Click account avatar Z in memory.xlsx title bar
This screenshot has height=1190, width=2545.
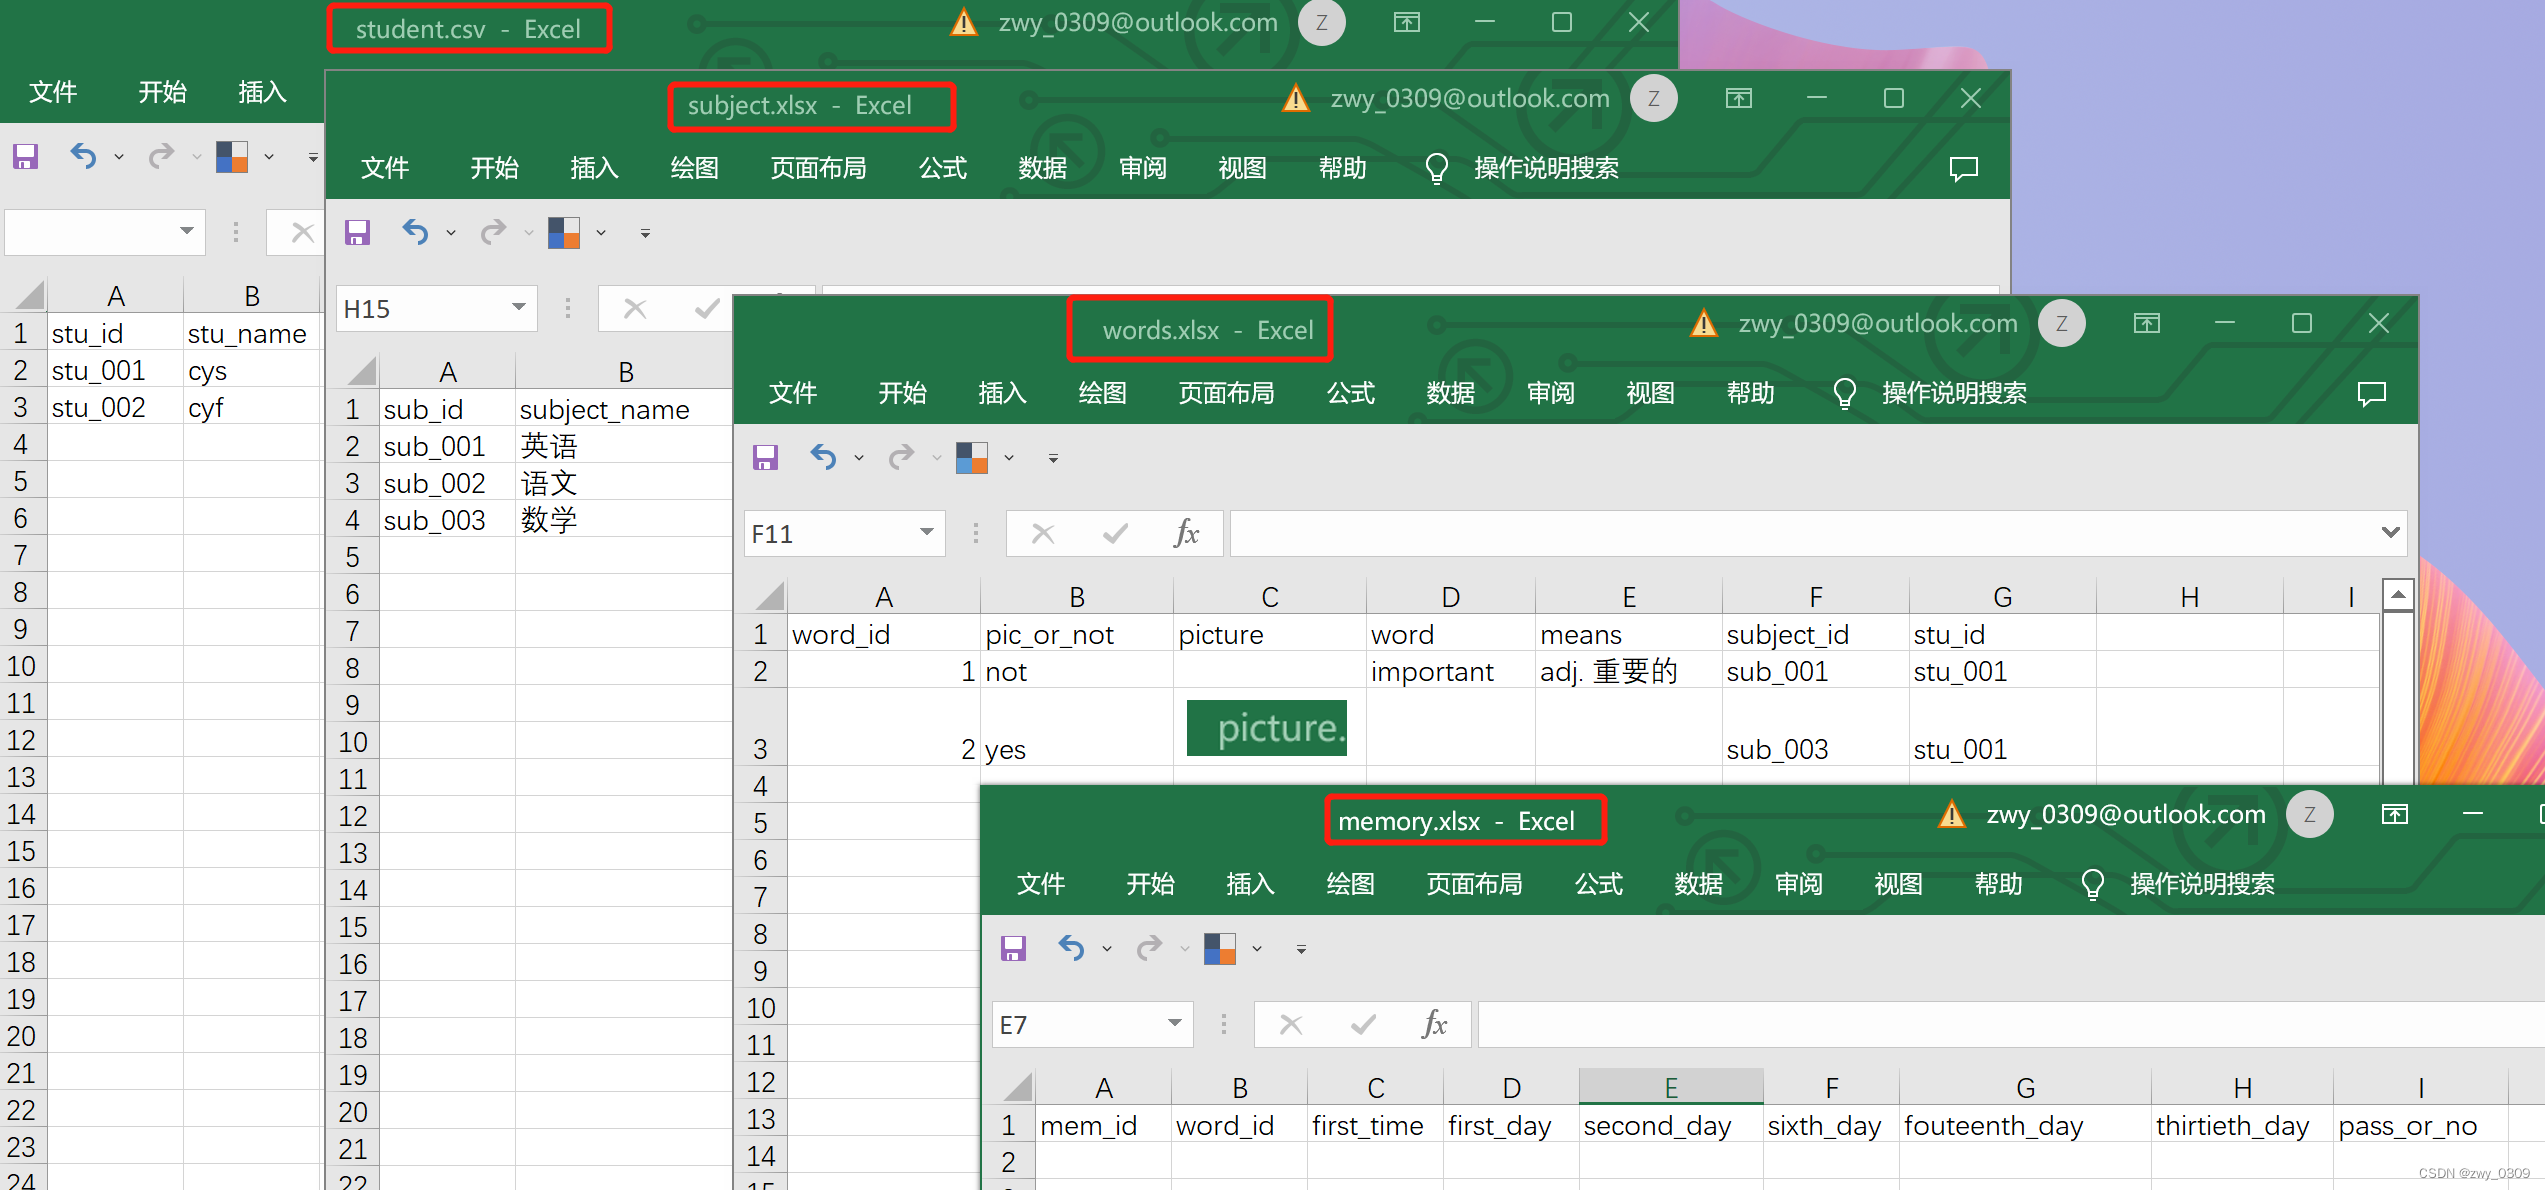[2310, 814]
